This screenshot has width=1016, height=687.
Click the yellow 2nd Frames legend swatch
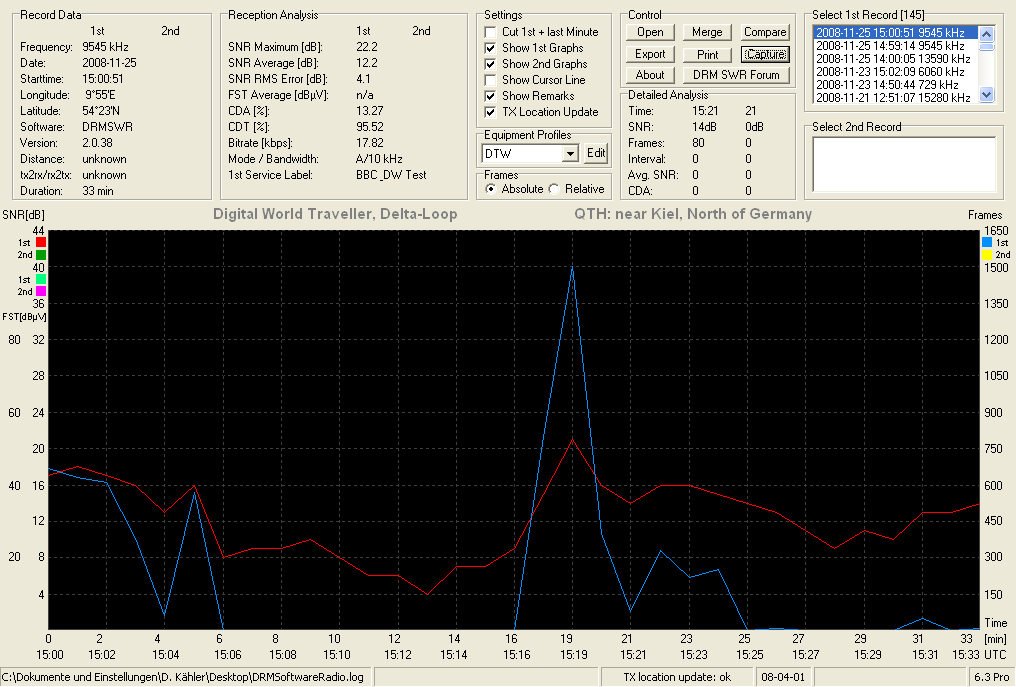coord(987,255)
